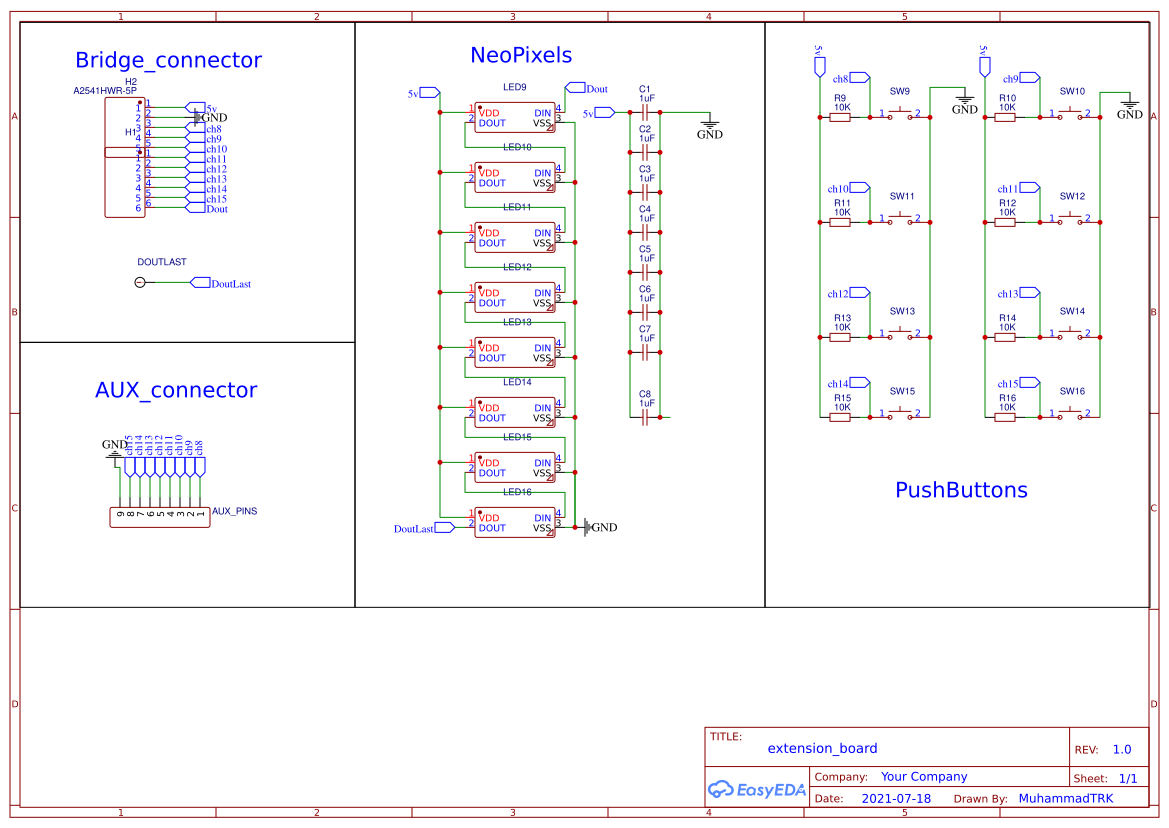Click the DOUTLAST circle terminal symbol
Image resolution: width=1169 pixels, height=828 pixels.
tap(139, 282)
